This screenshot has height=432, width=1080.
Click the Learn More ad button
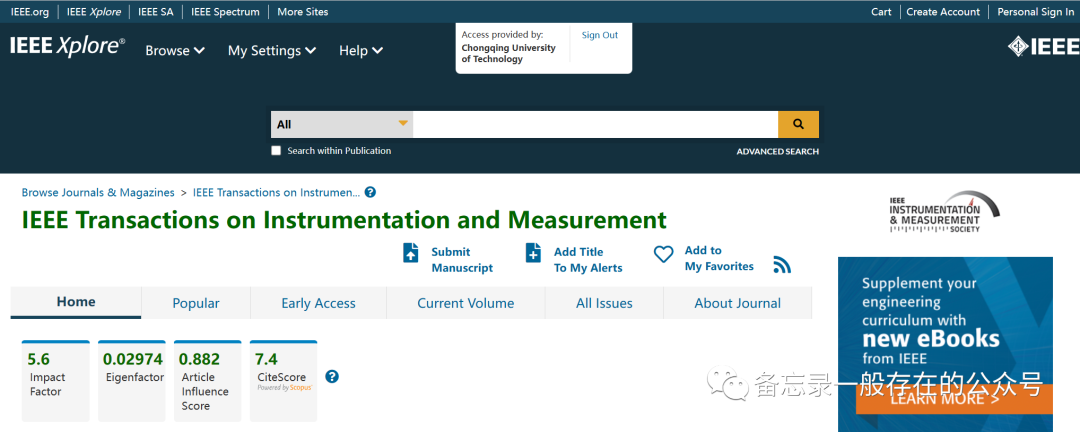[x=954, y=399]
